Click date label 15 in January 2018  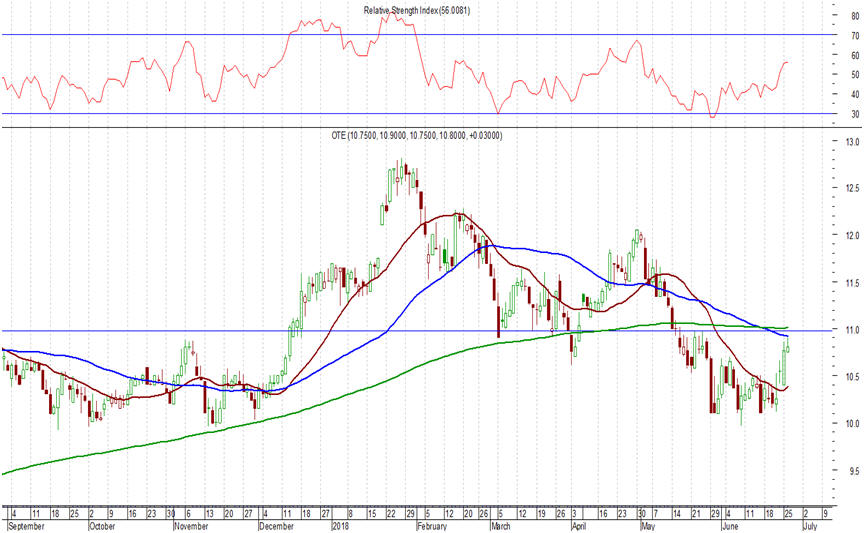point(371,514)
